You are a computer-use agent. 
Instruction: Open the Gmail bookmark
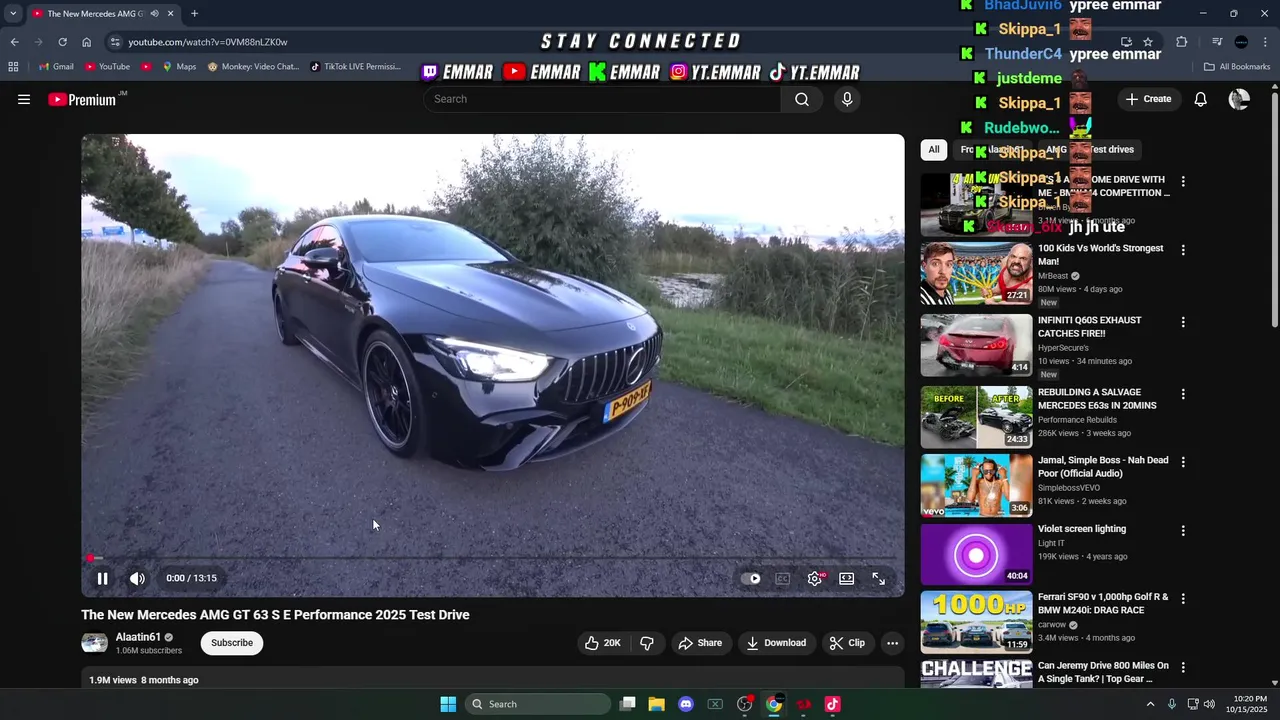(x=56, y=67)
